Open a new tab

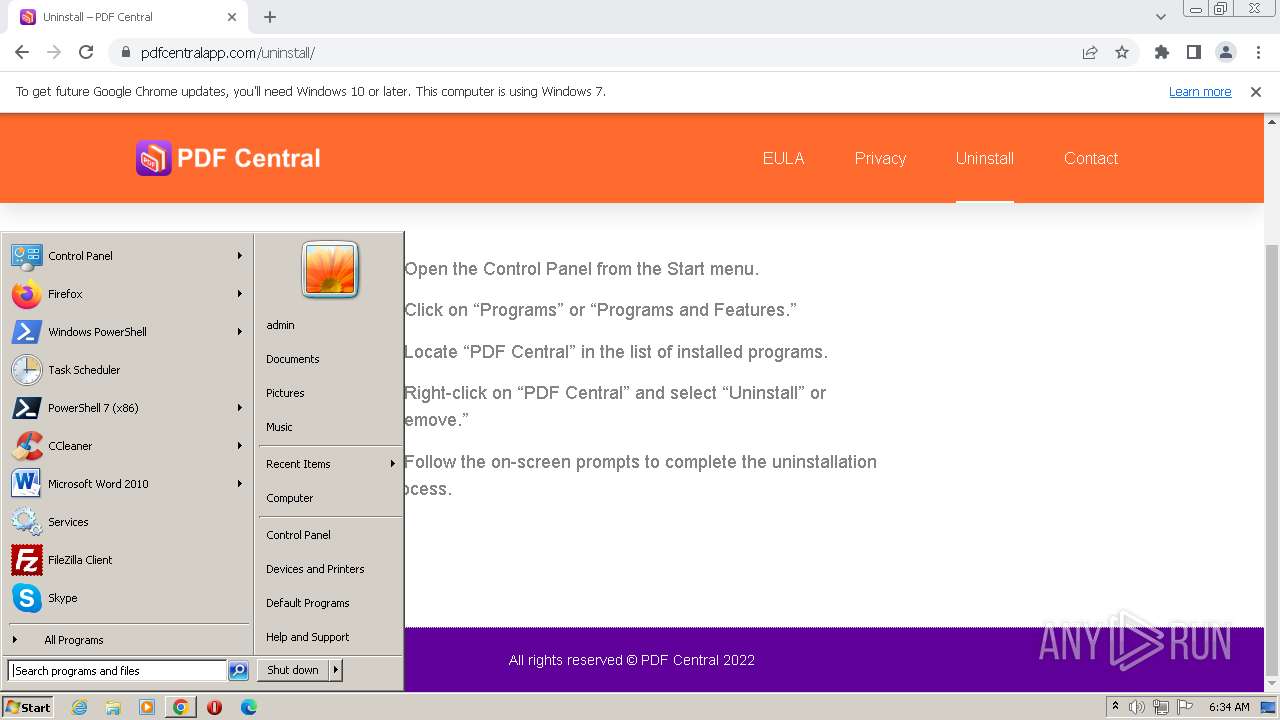click(270, 17)
